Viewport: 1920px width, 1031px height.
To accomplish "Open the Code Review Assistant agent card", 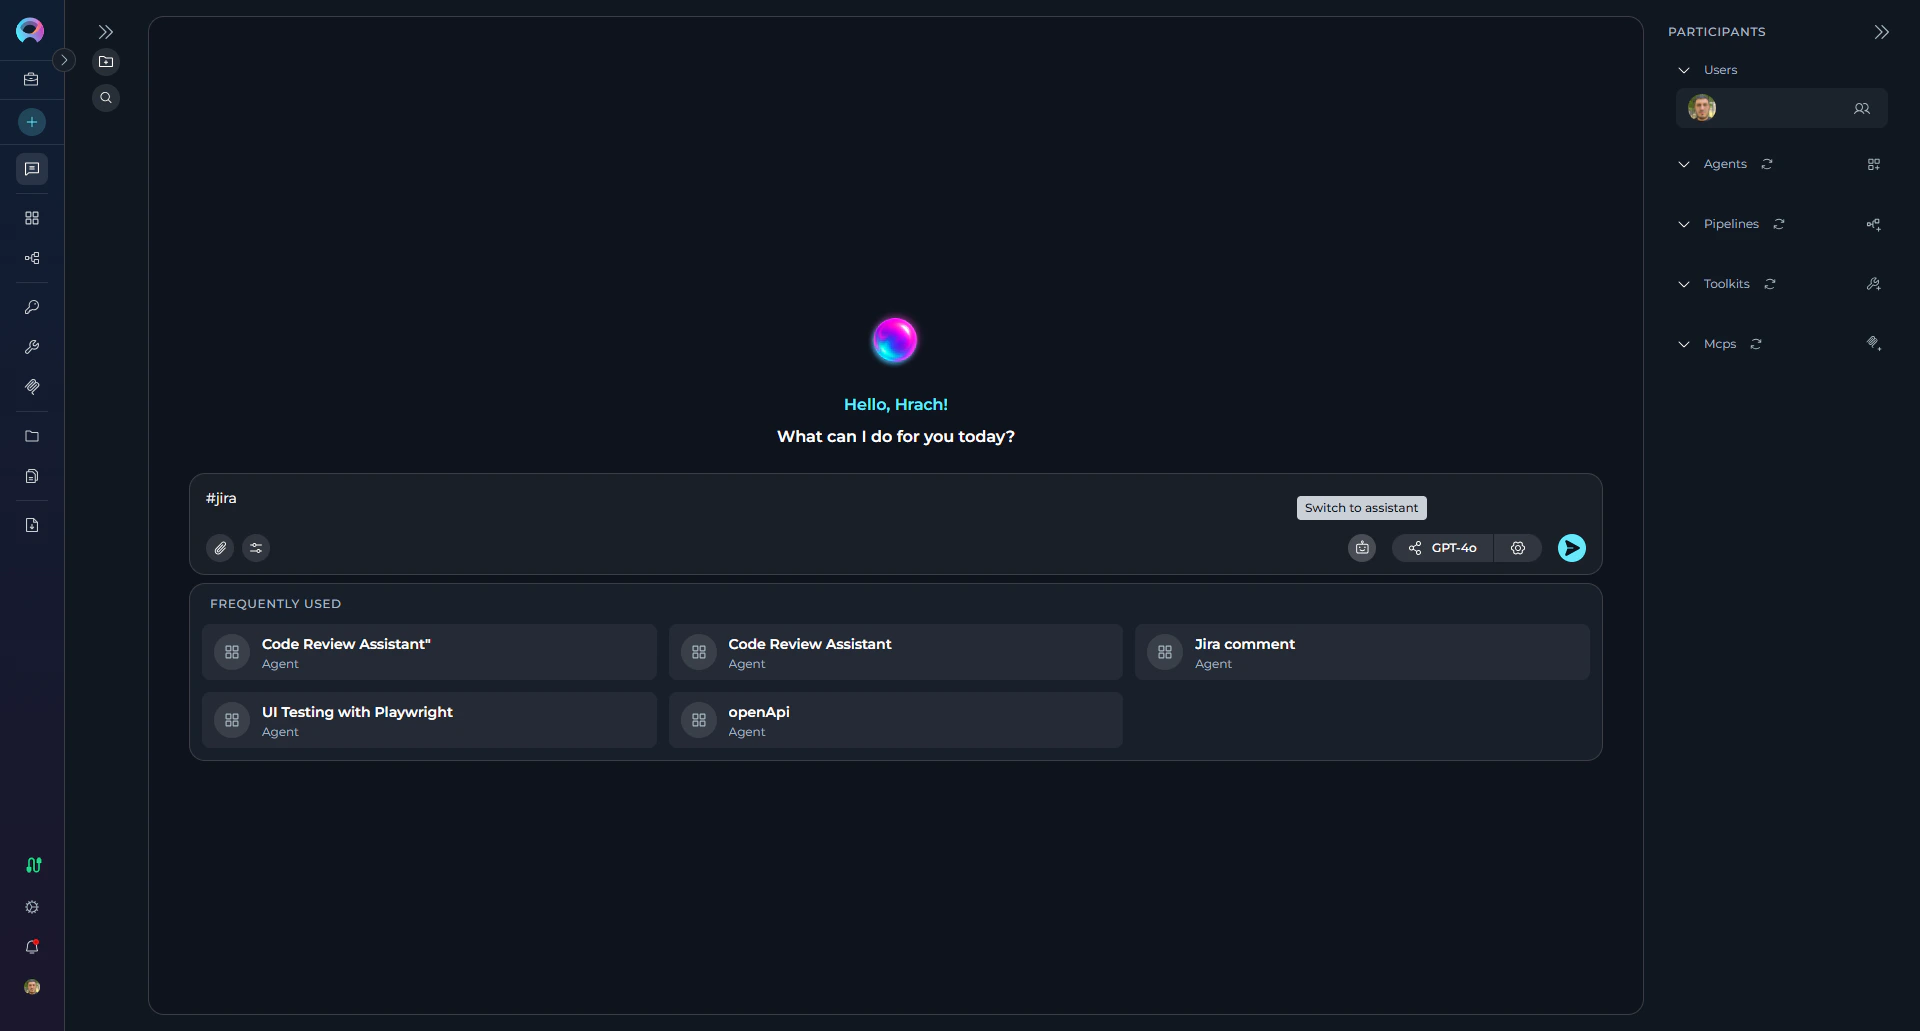I will coord(894,652).
